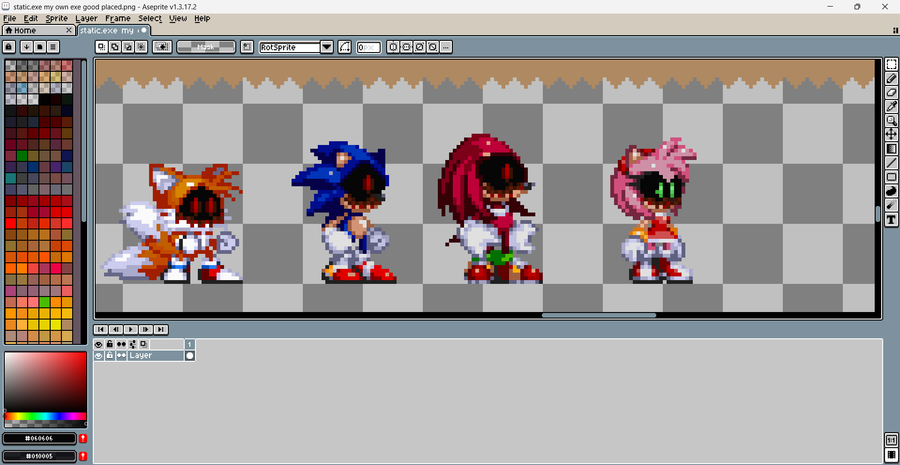Screen dimensions: 900x465
Task: Select the Eraser tool
Action: (x=891, y=92)
